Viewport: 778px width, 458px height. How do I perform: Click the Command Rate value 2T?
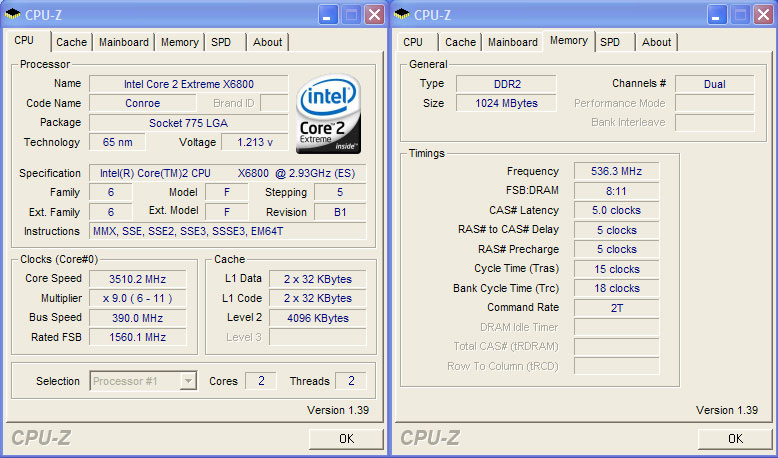(616, 308)
